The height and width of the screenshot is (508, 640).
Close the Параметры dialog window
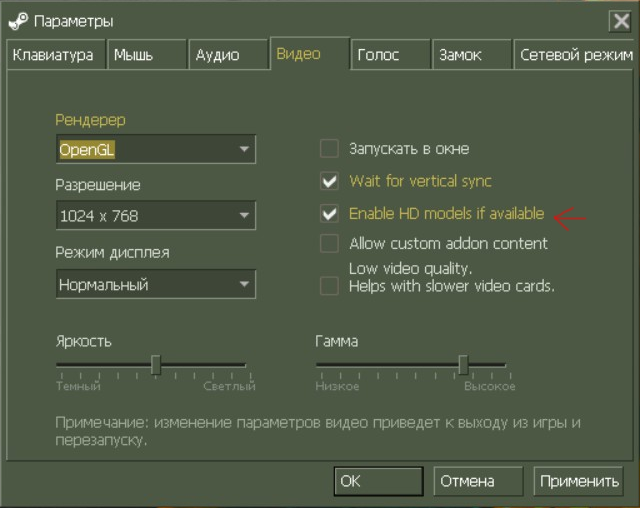[619, 20]
